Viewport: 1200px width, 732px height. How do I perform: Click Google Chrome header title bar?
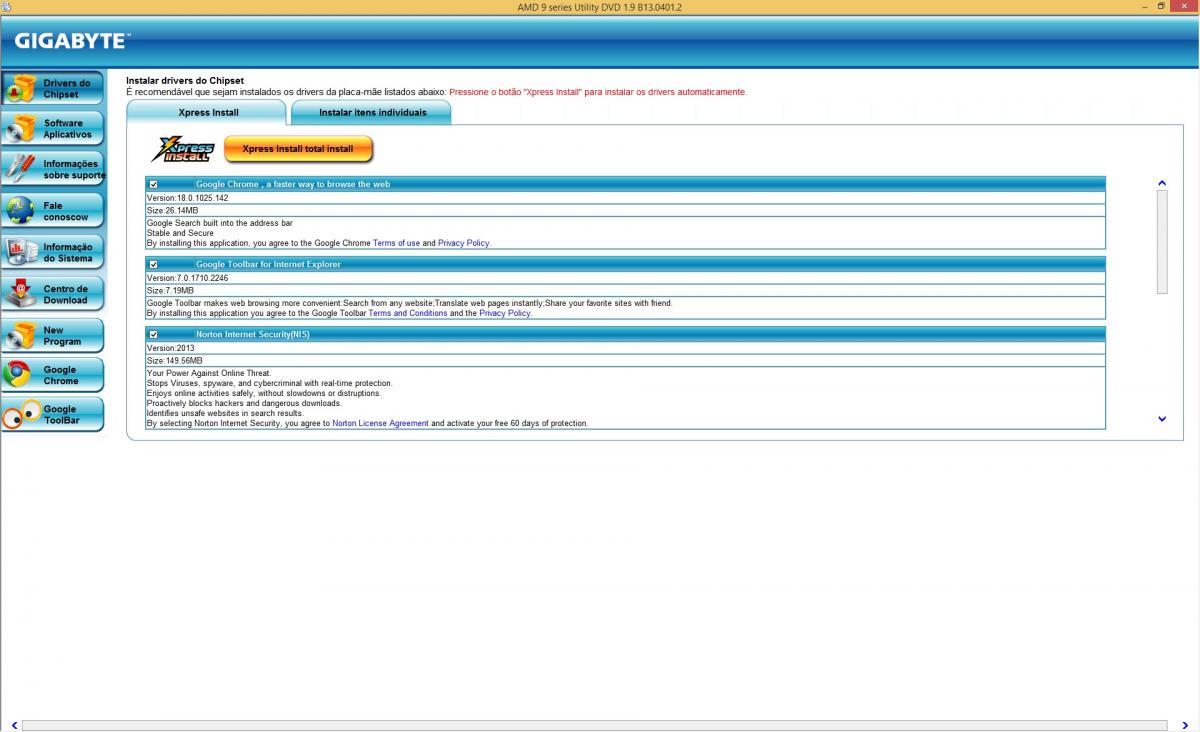pos(625,184)
